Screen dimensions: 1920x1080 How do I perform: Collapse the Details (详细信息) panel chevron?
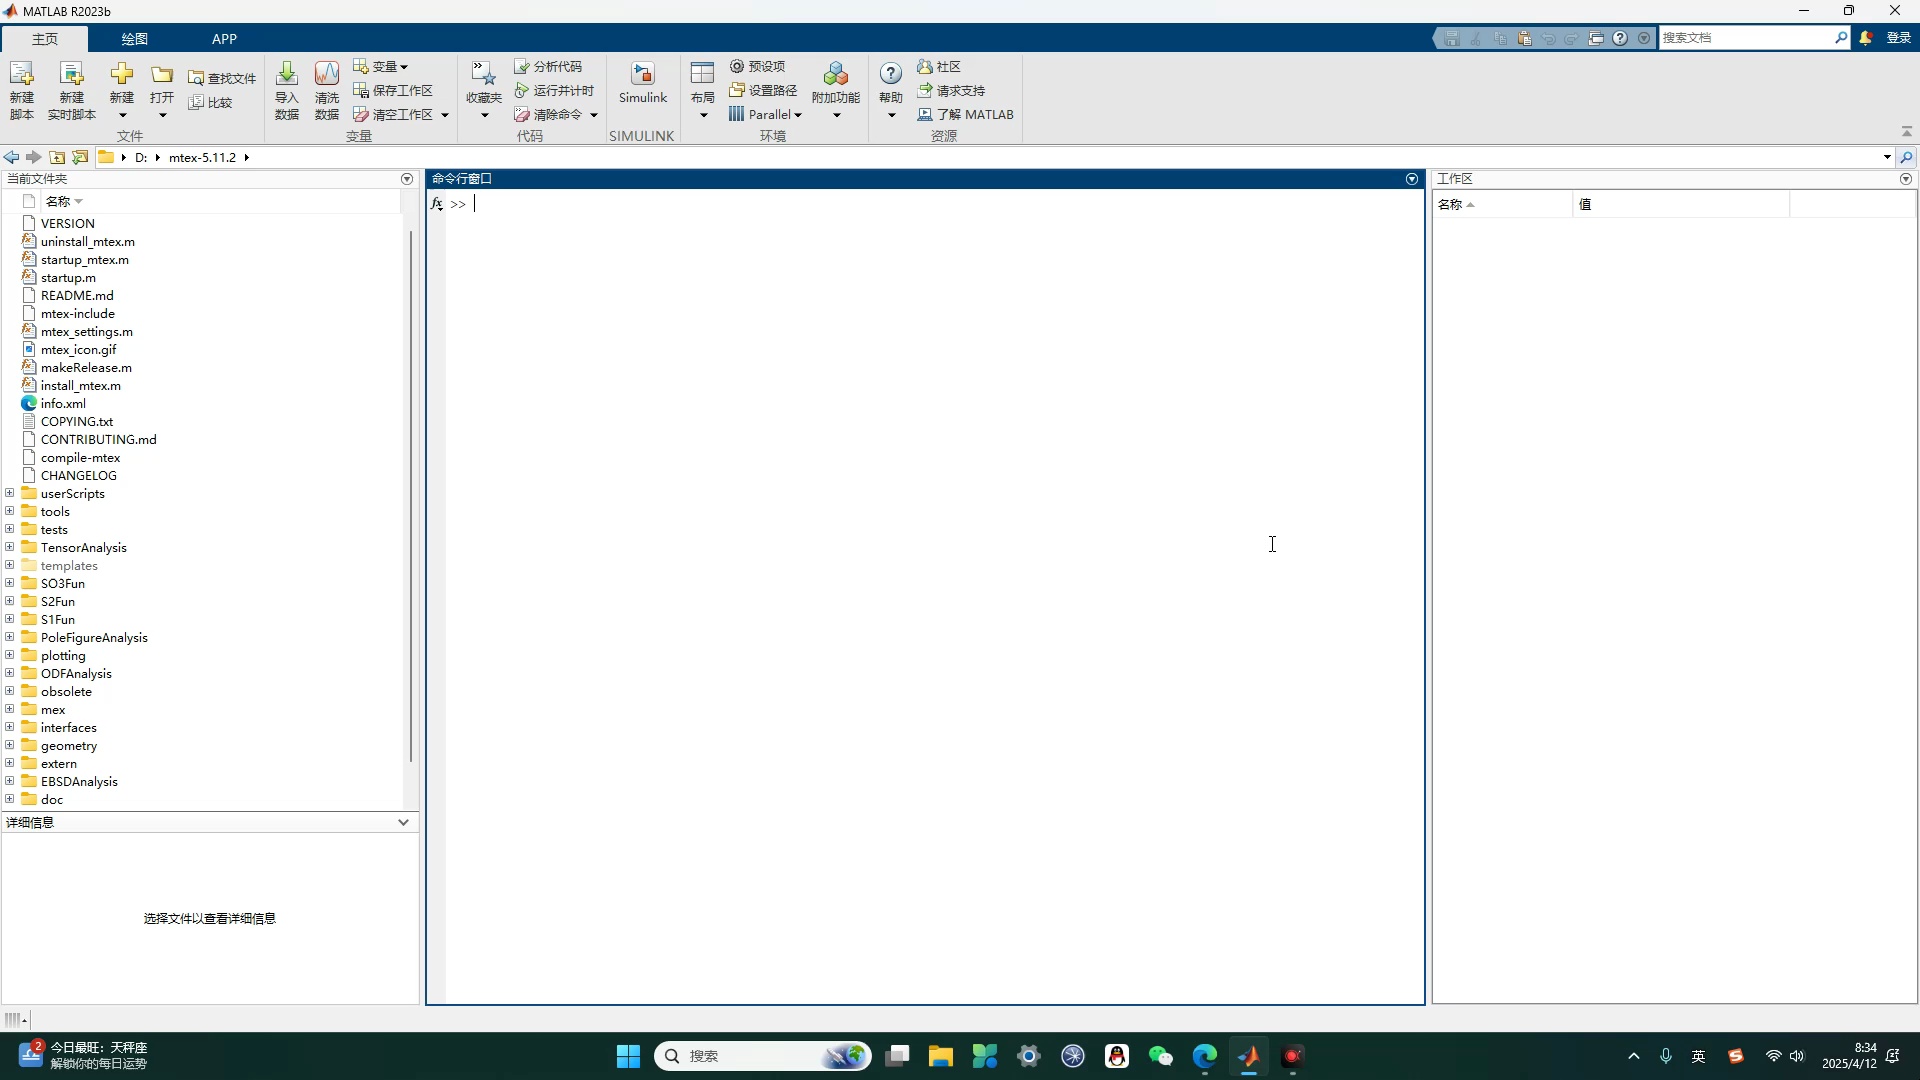[403, 822]
